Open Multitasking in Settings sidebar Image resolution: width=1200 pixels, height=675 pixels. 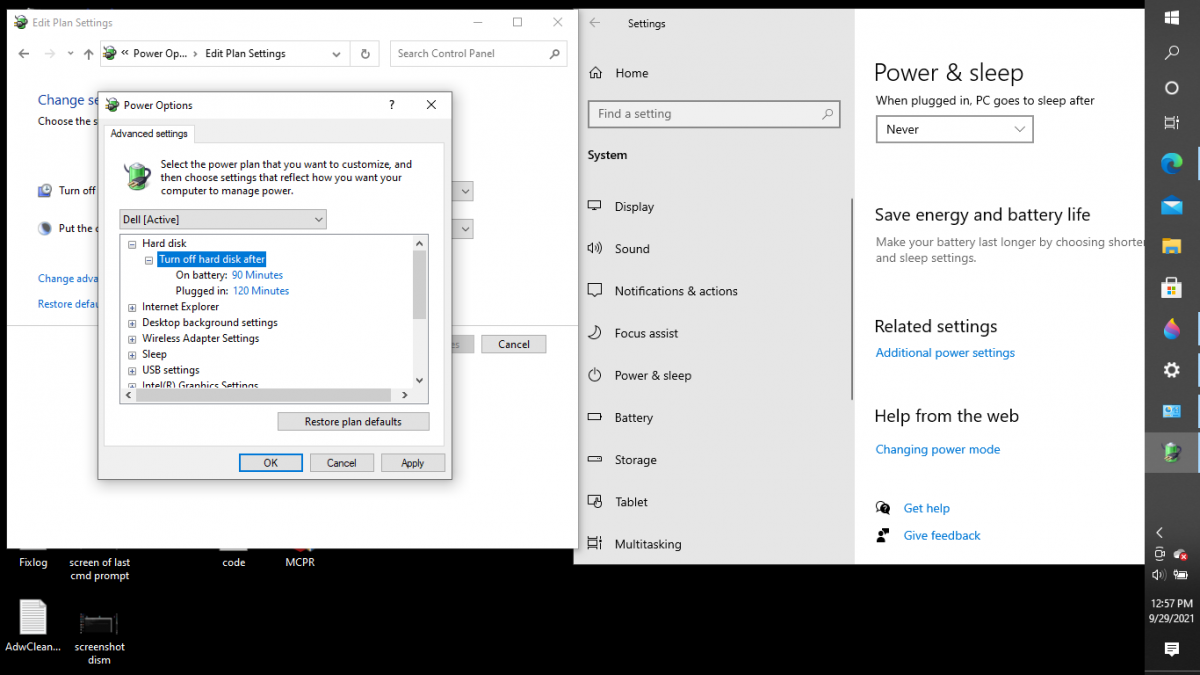point(648,544)
